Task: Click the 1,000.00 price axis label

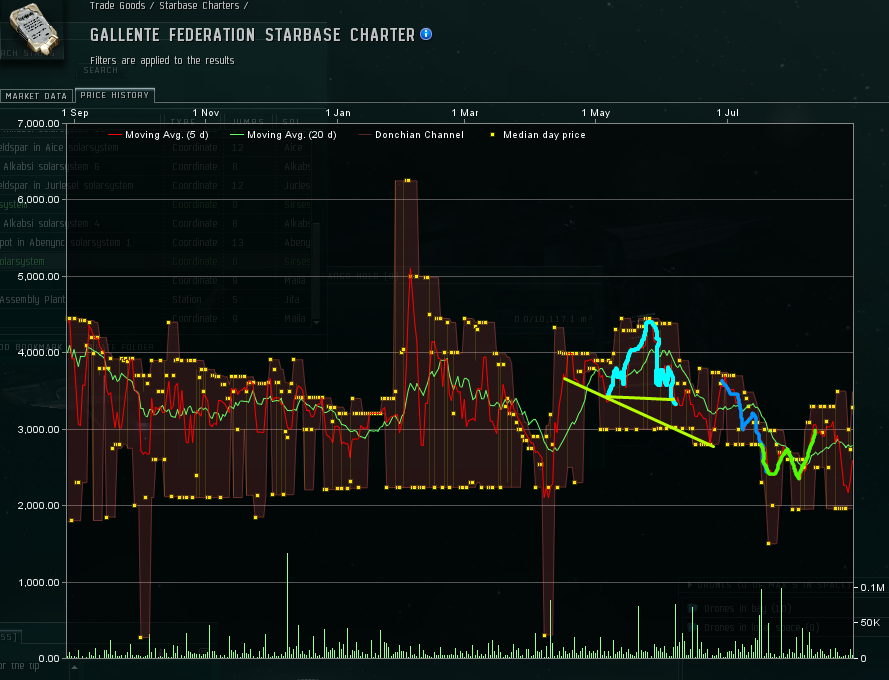Action: pos(39,582)
